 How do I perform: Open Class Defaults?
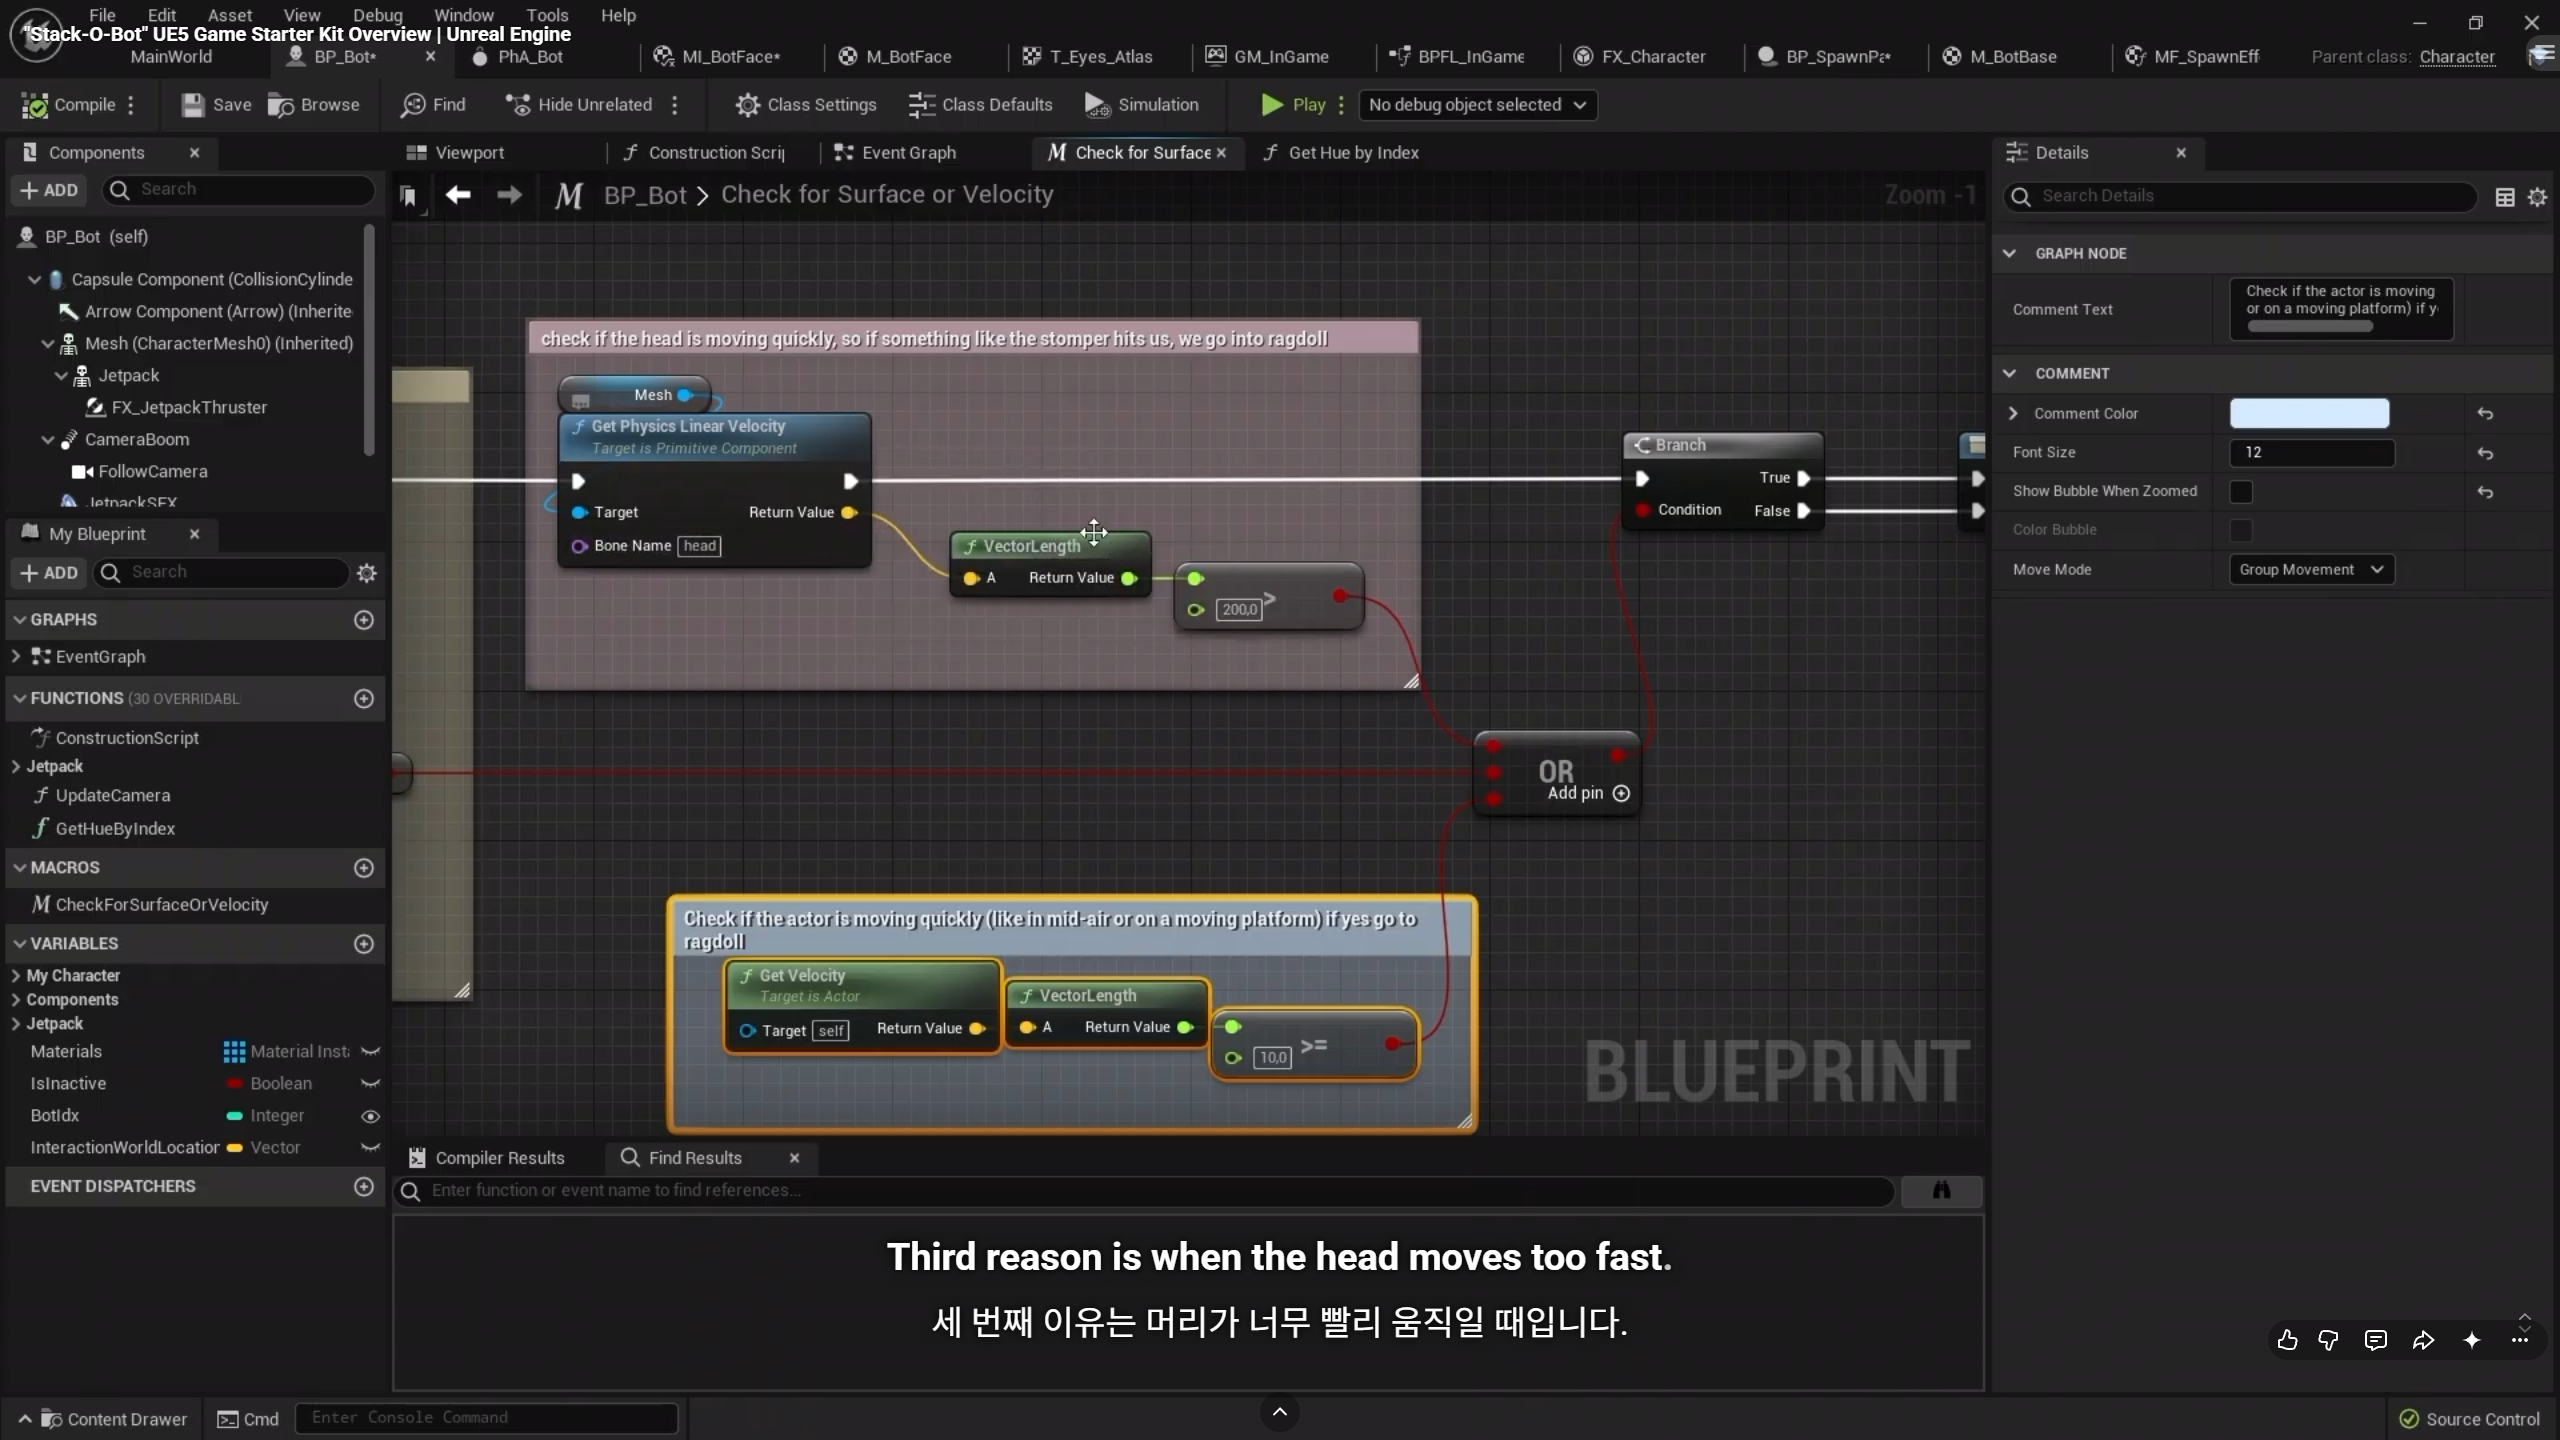point(980,105)
